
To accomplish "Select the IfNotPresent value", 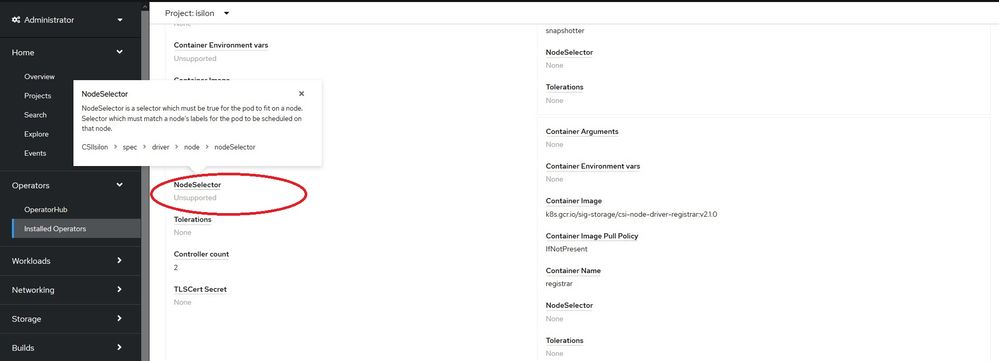I will 566,249.
